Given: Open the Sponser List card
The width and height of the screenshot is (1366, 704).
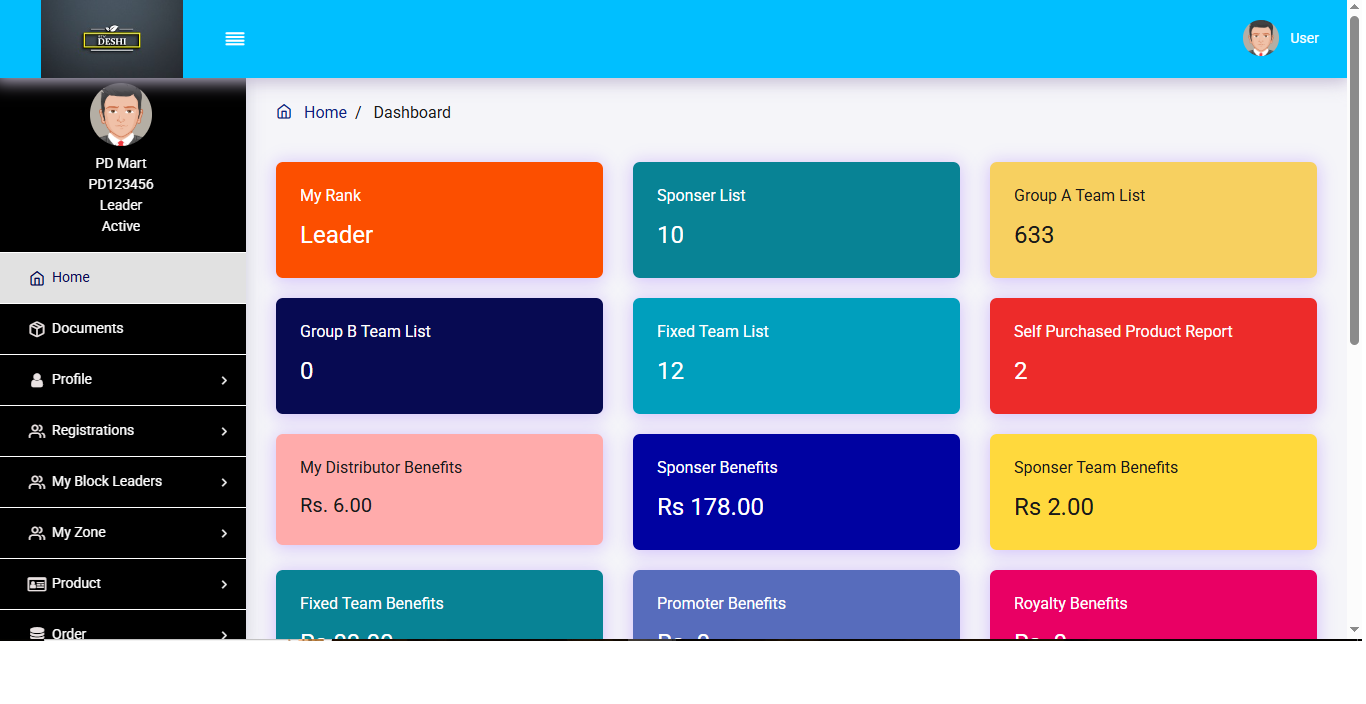Looking at the screenshot, I should coord(796,219).
